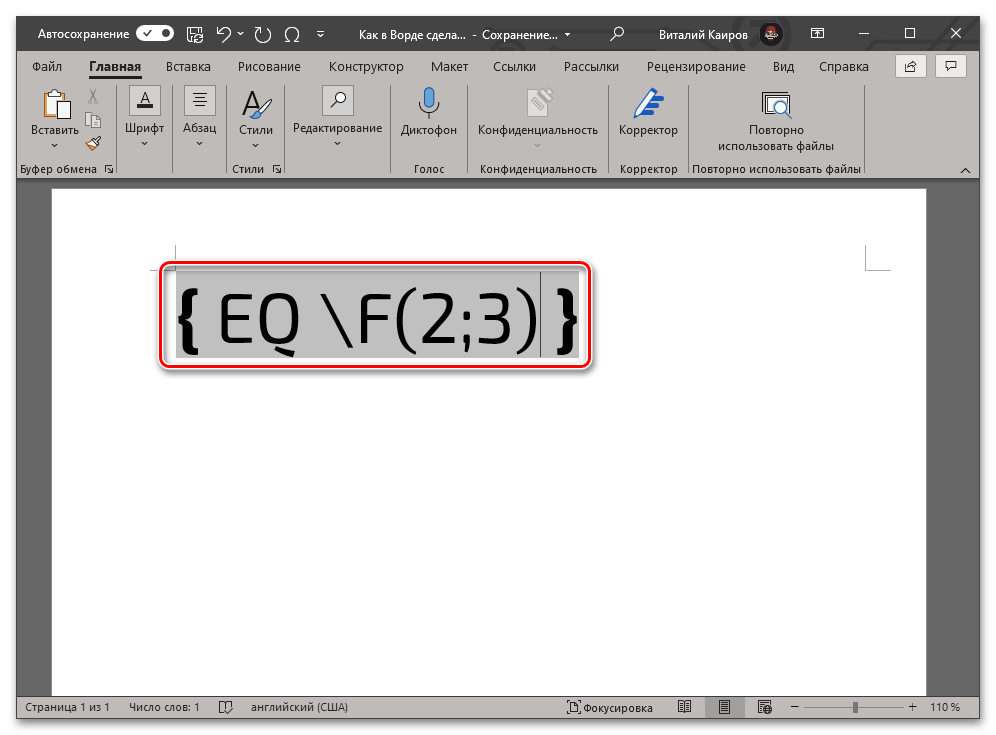Open the Undo history dropdown arrow
The width and height of the screenshot is (996, 735).
coord(241,34)
